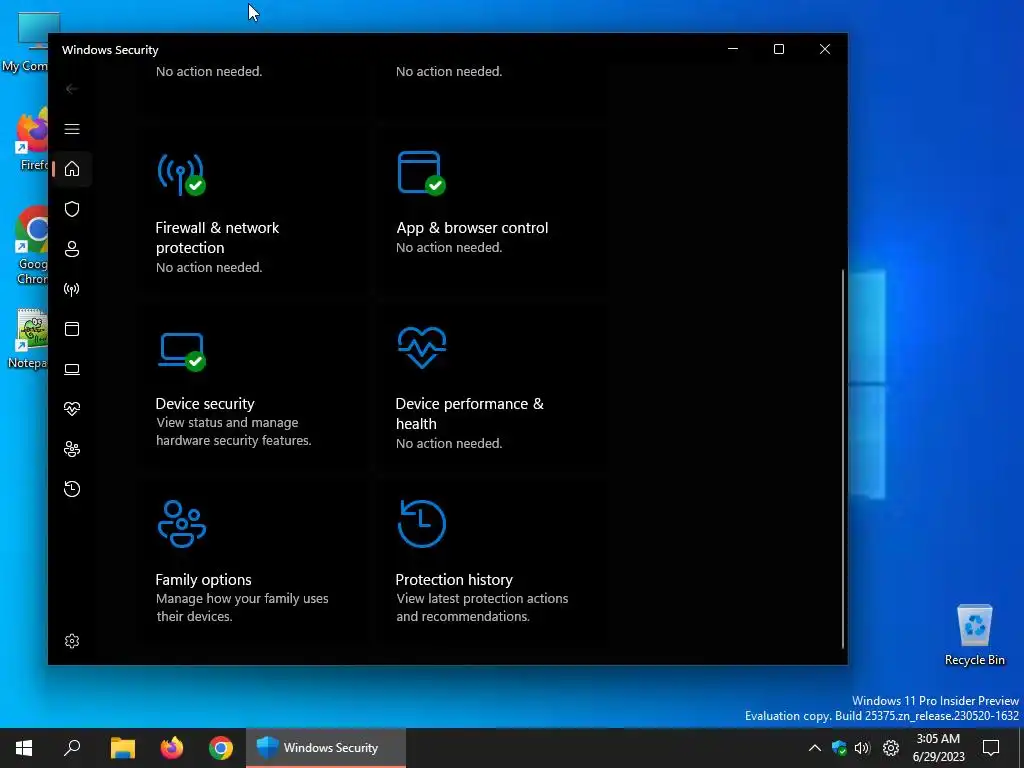Open App & browser control sidebar icon
The image size is (1024, 768).
[x=72, y=328]
